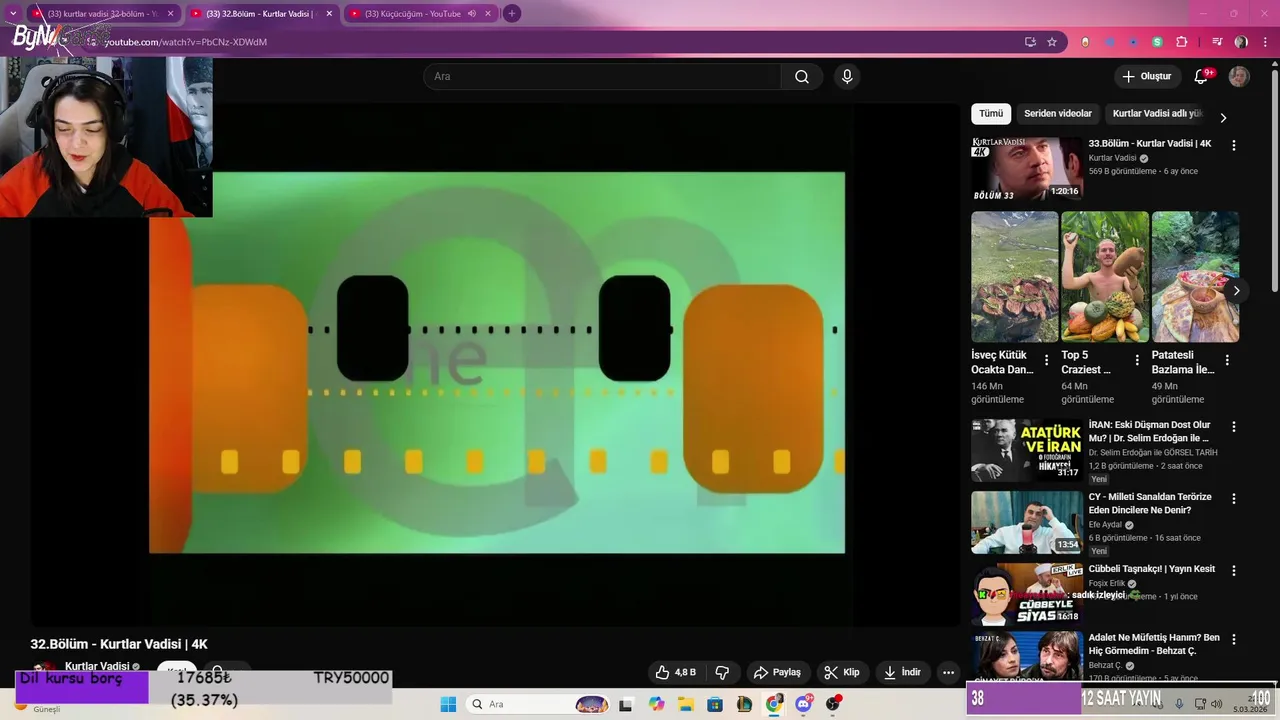The height and width of the screenshot is (720, 1280).
Task: Click the YouTube search magnifier button
Action: tap(801, 77)
